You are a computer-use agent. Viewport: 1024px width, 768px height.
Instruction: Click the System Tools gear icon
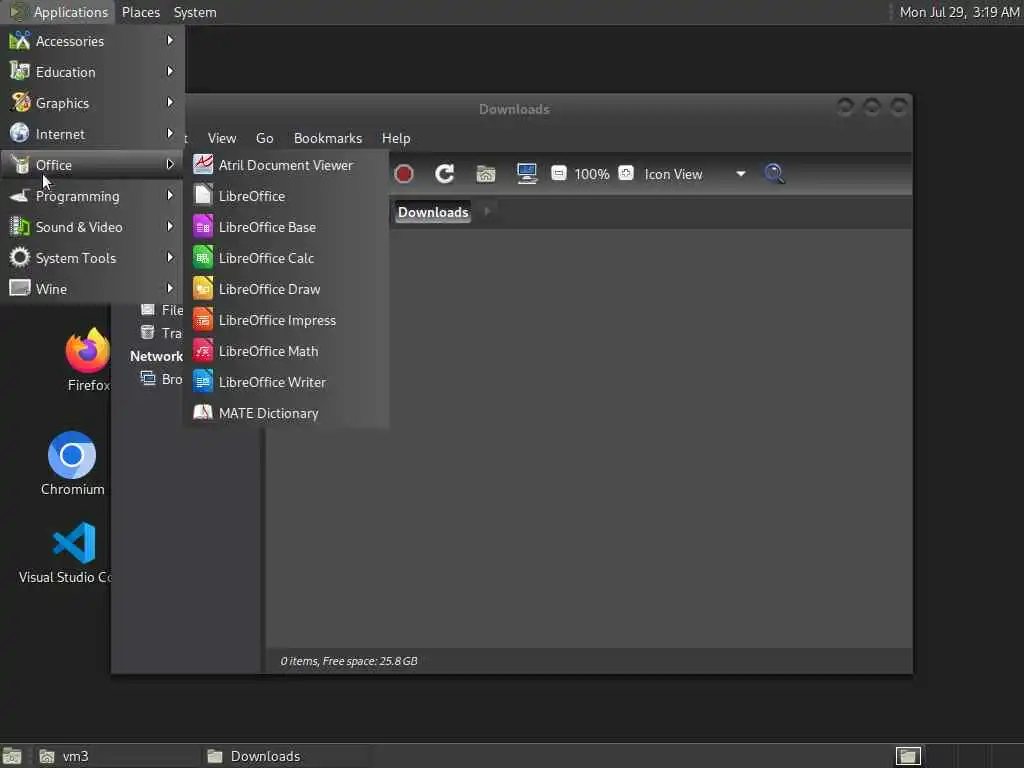(20, 257)
